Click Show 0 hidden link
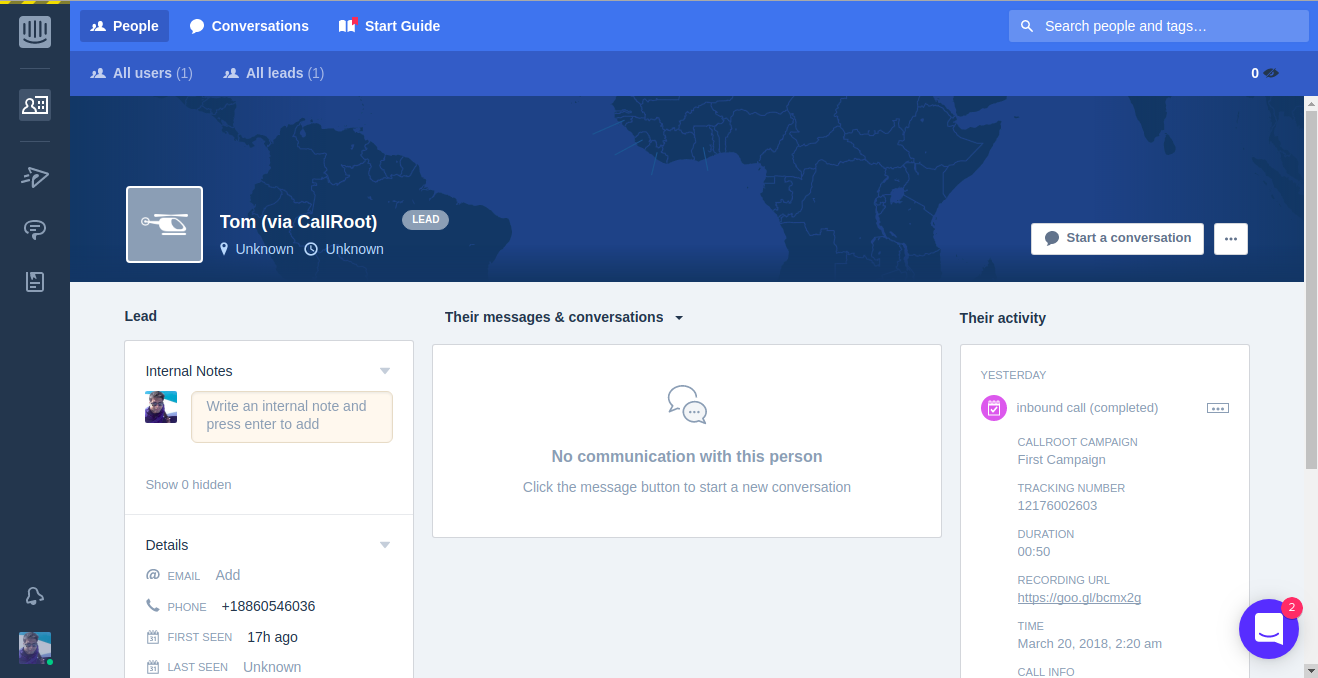This screenshot has width=1318, height=678. click(188, 485)
